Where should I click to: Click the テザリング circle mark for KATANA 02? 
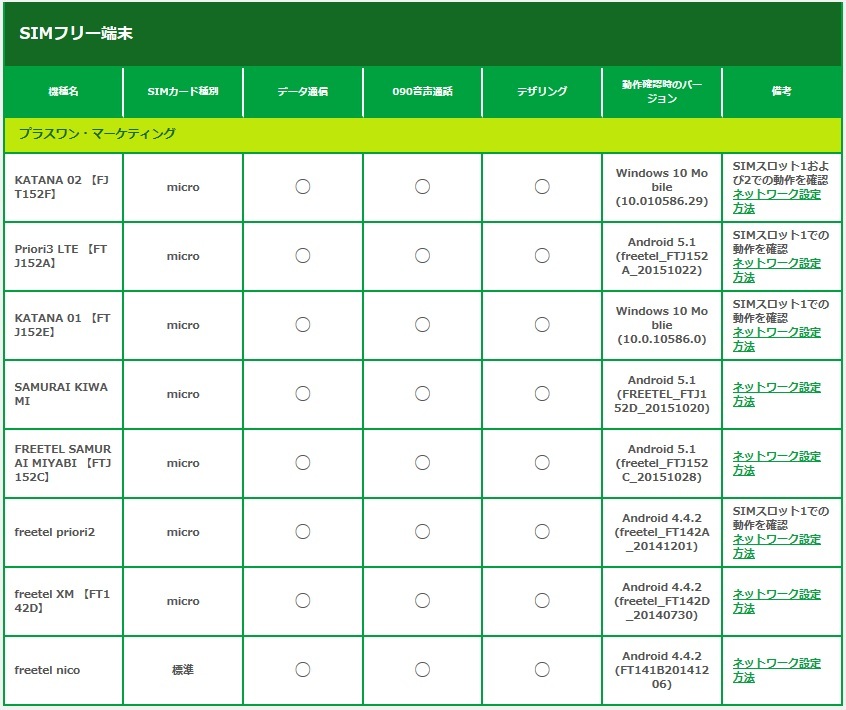tap(542, 187)
